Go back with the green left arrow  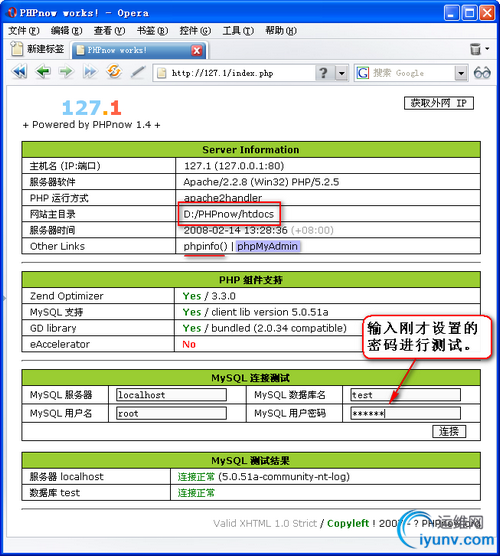43,72
